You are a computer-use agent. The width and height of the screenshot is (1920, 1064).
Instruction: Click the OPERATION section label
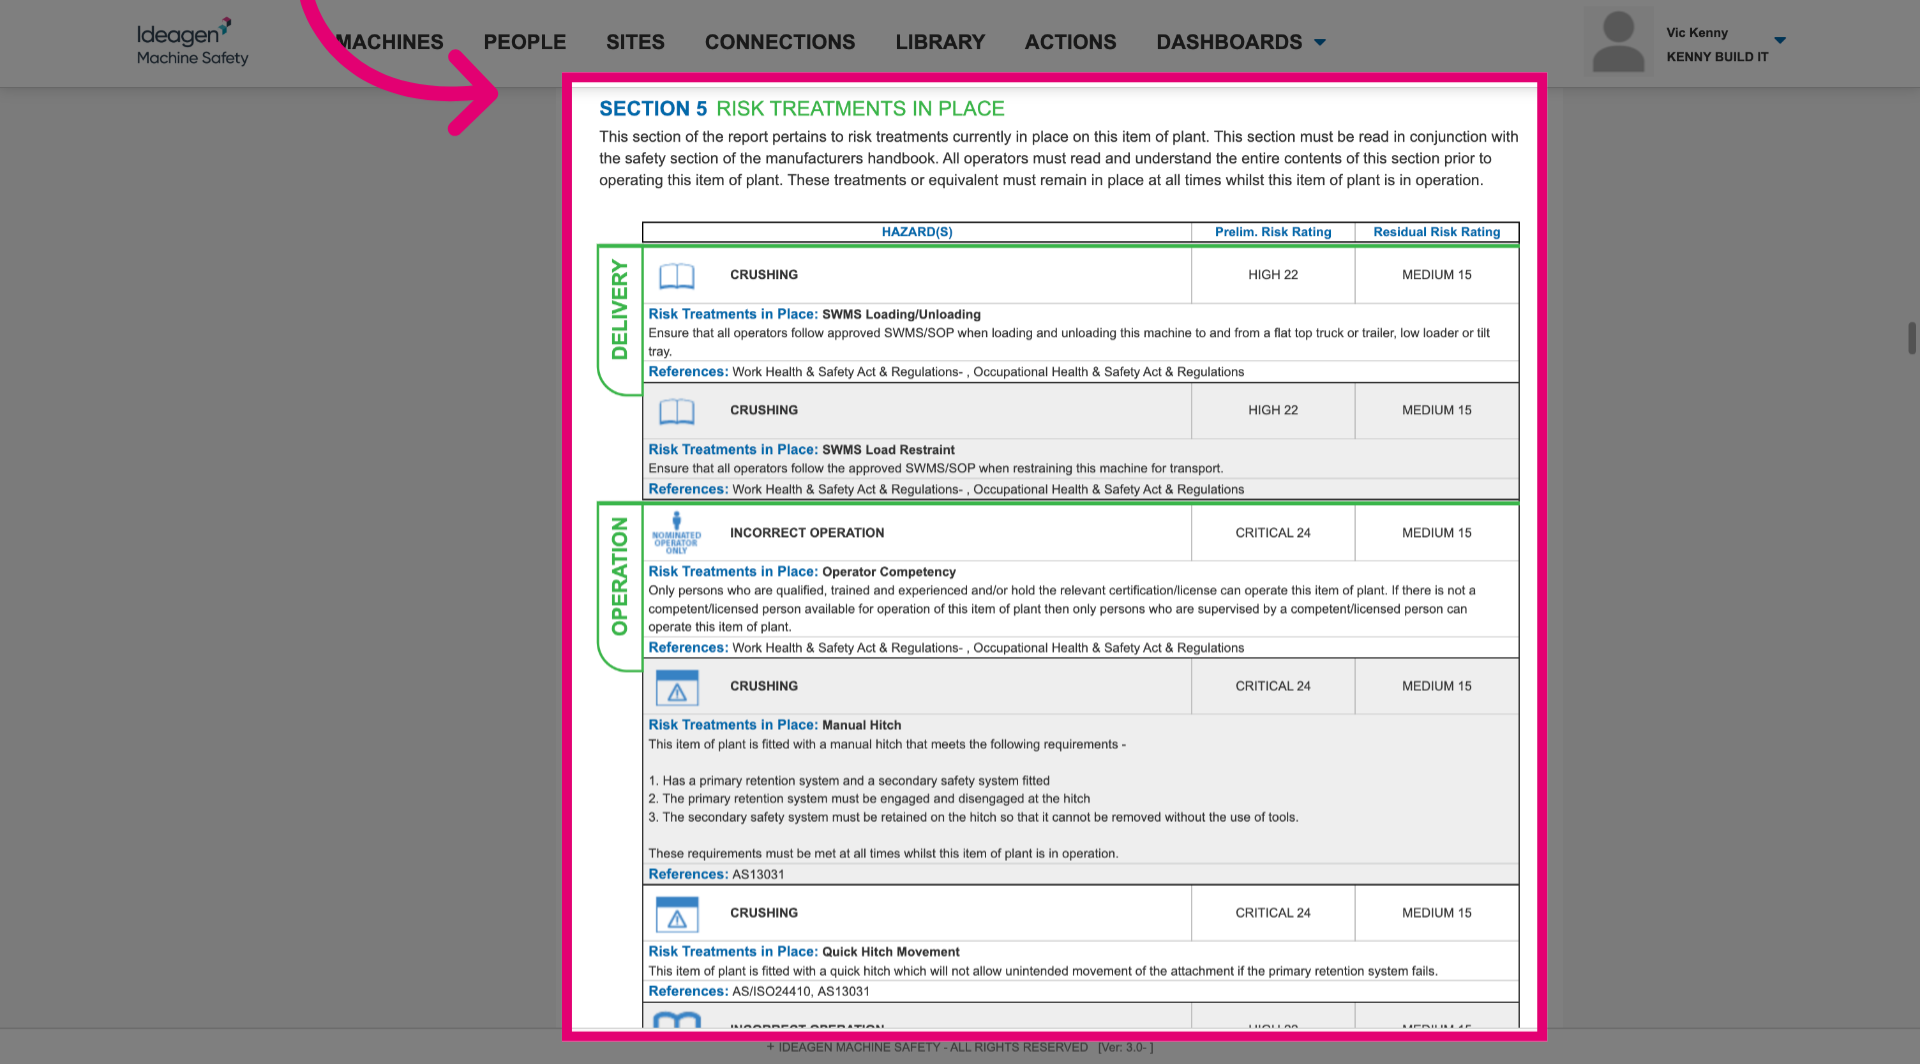[x=620, y=576]
